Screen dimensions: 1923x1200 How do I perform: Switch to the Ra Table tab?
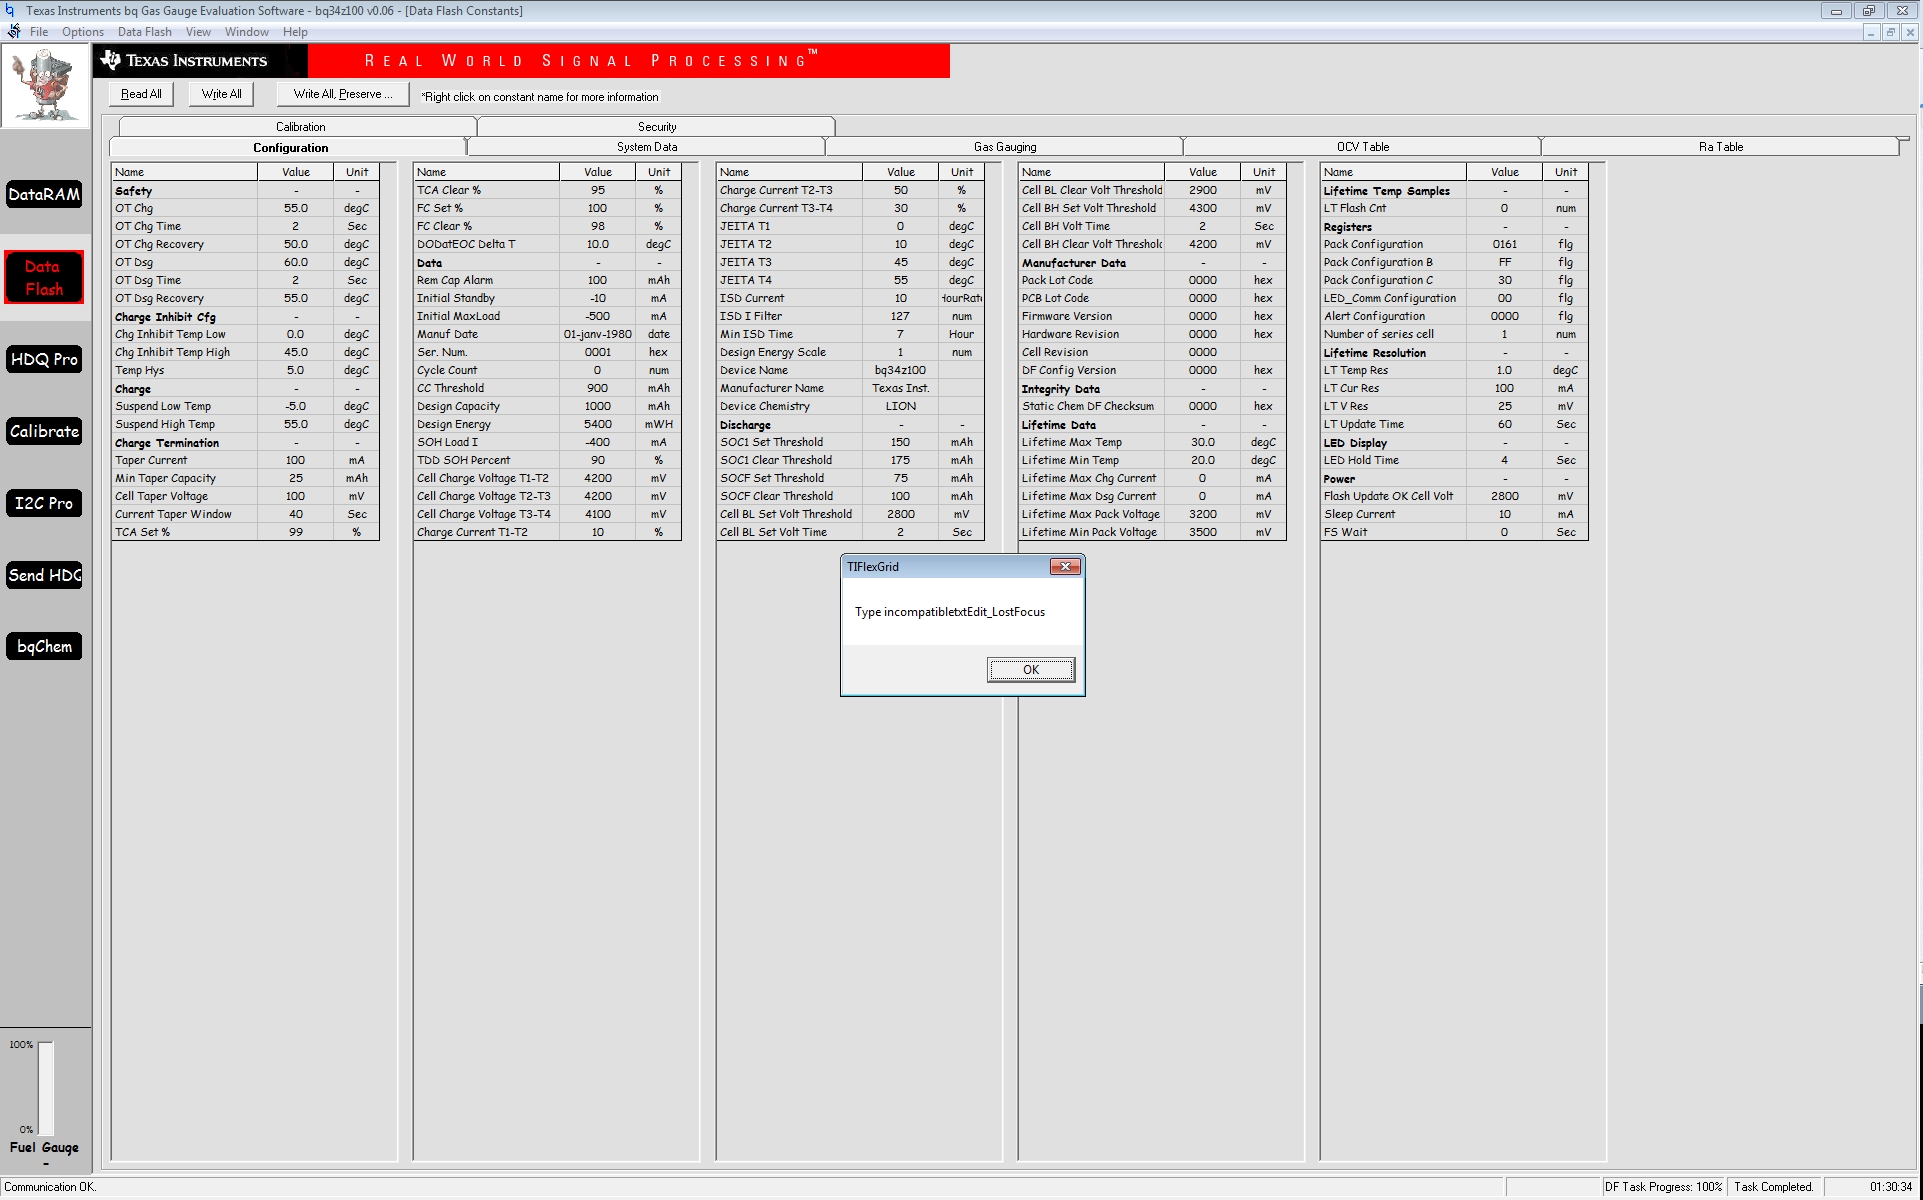(1720, 147)
